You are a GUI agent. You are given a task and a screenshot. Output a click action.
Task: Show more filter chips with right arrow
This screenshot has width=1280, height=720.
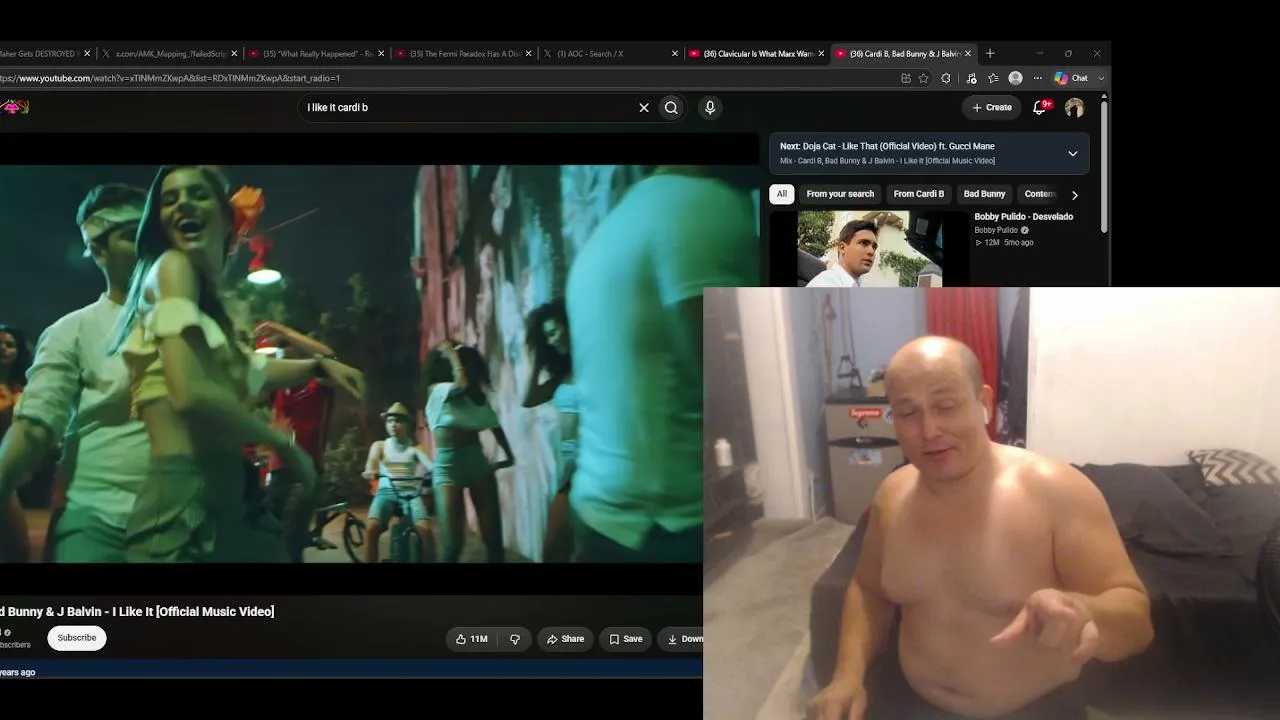[x=1075, y=195]
